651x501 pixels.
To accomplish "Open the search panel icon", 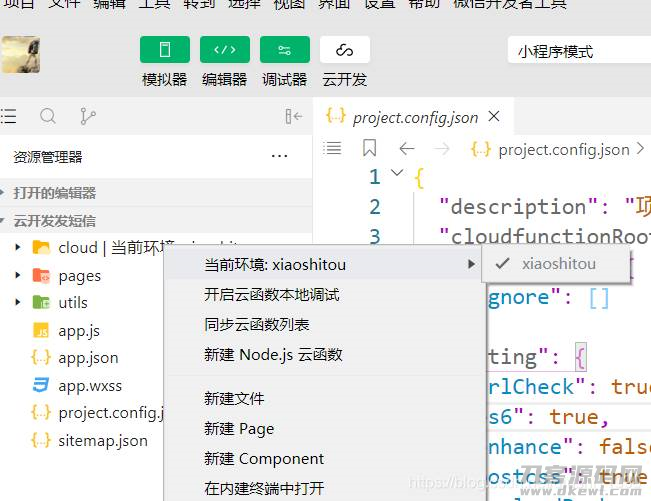I will (48, 116).
